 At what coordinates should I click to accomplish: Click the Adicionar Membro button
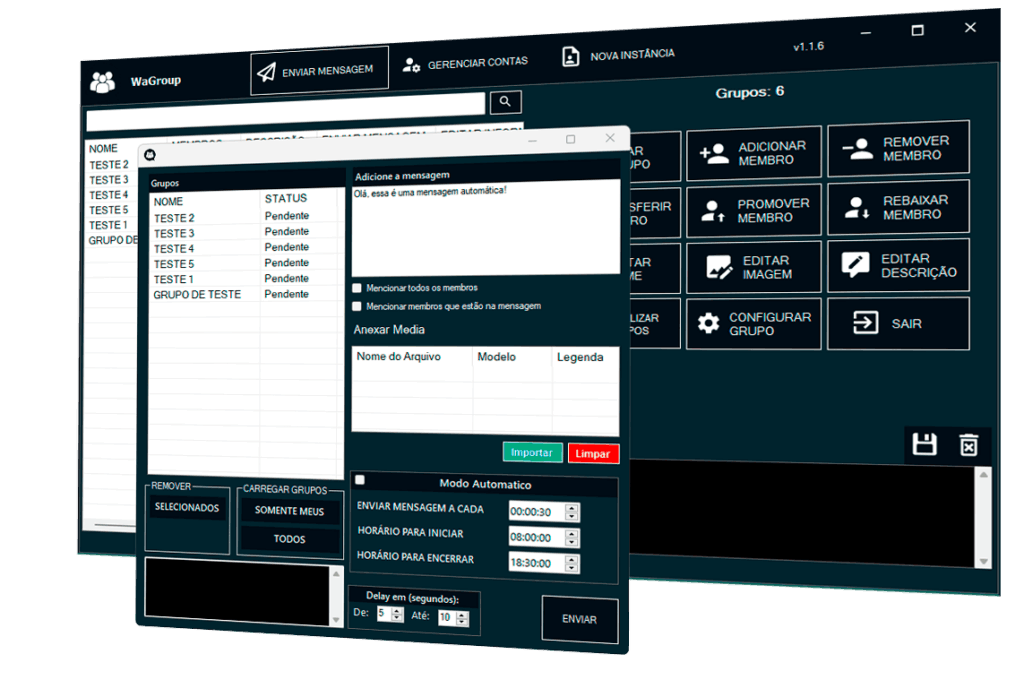pyautogui.click(x=754, y=153)
